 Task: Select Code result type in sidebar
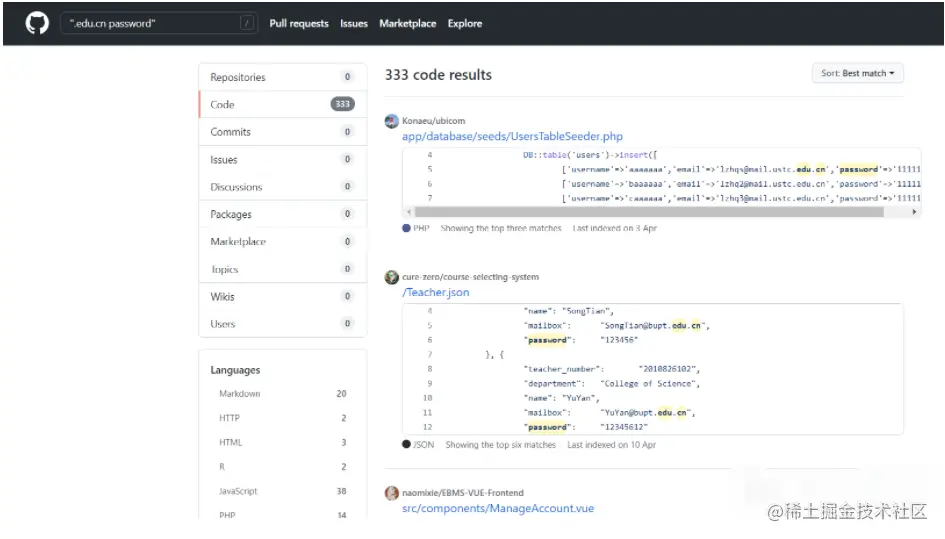pos(283,104)
